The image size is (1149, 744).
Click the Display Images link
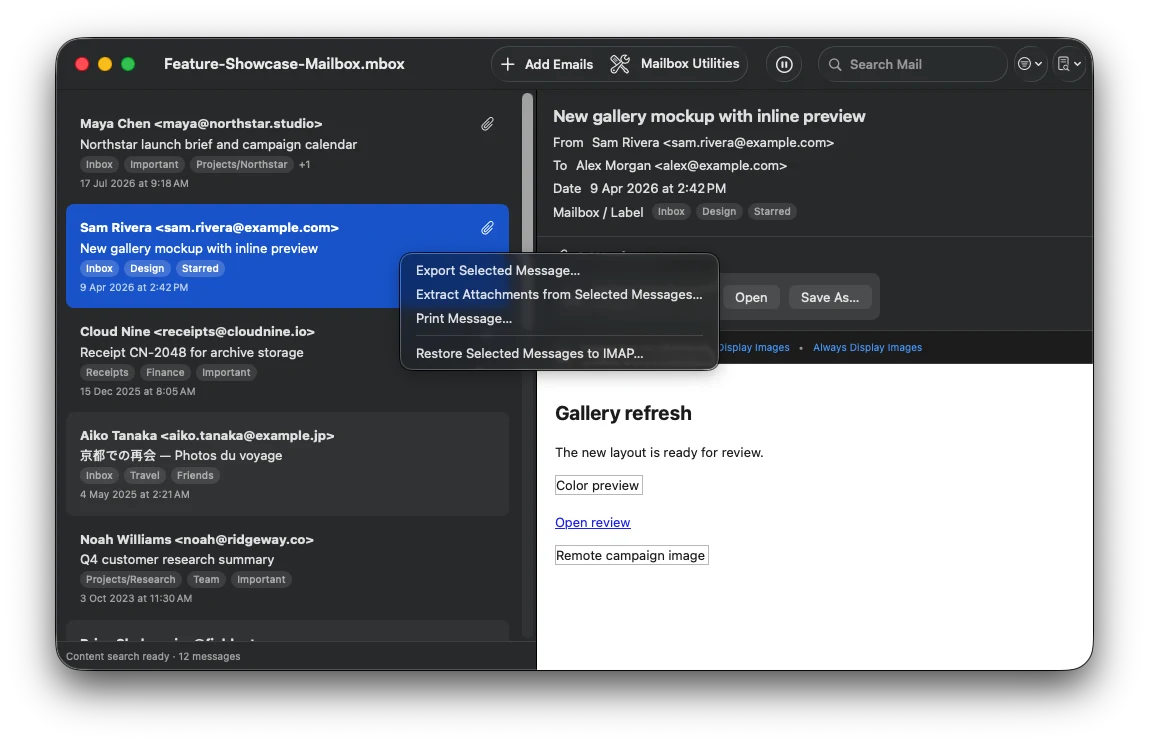click(754, 347)
